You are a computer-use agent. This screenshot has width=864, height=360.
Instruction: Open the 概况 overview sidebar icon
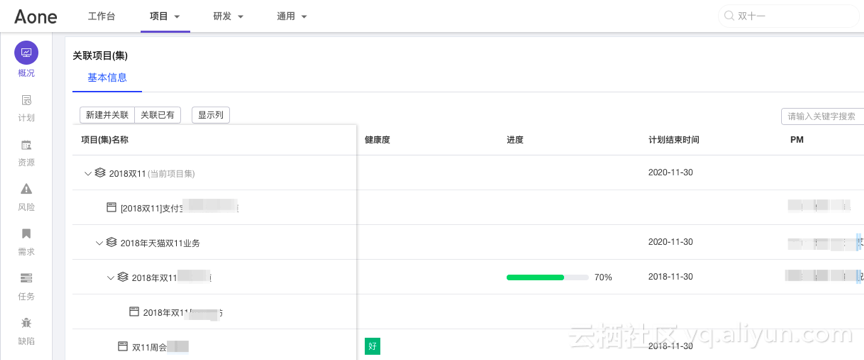coord(26,53)
